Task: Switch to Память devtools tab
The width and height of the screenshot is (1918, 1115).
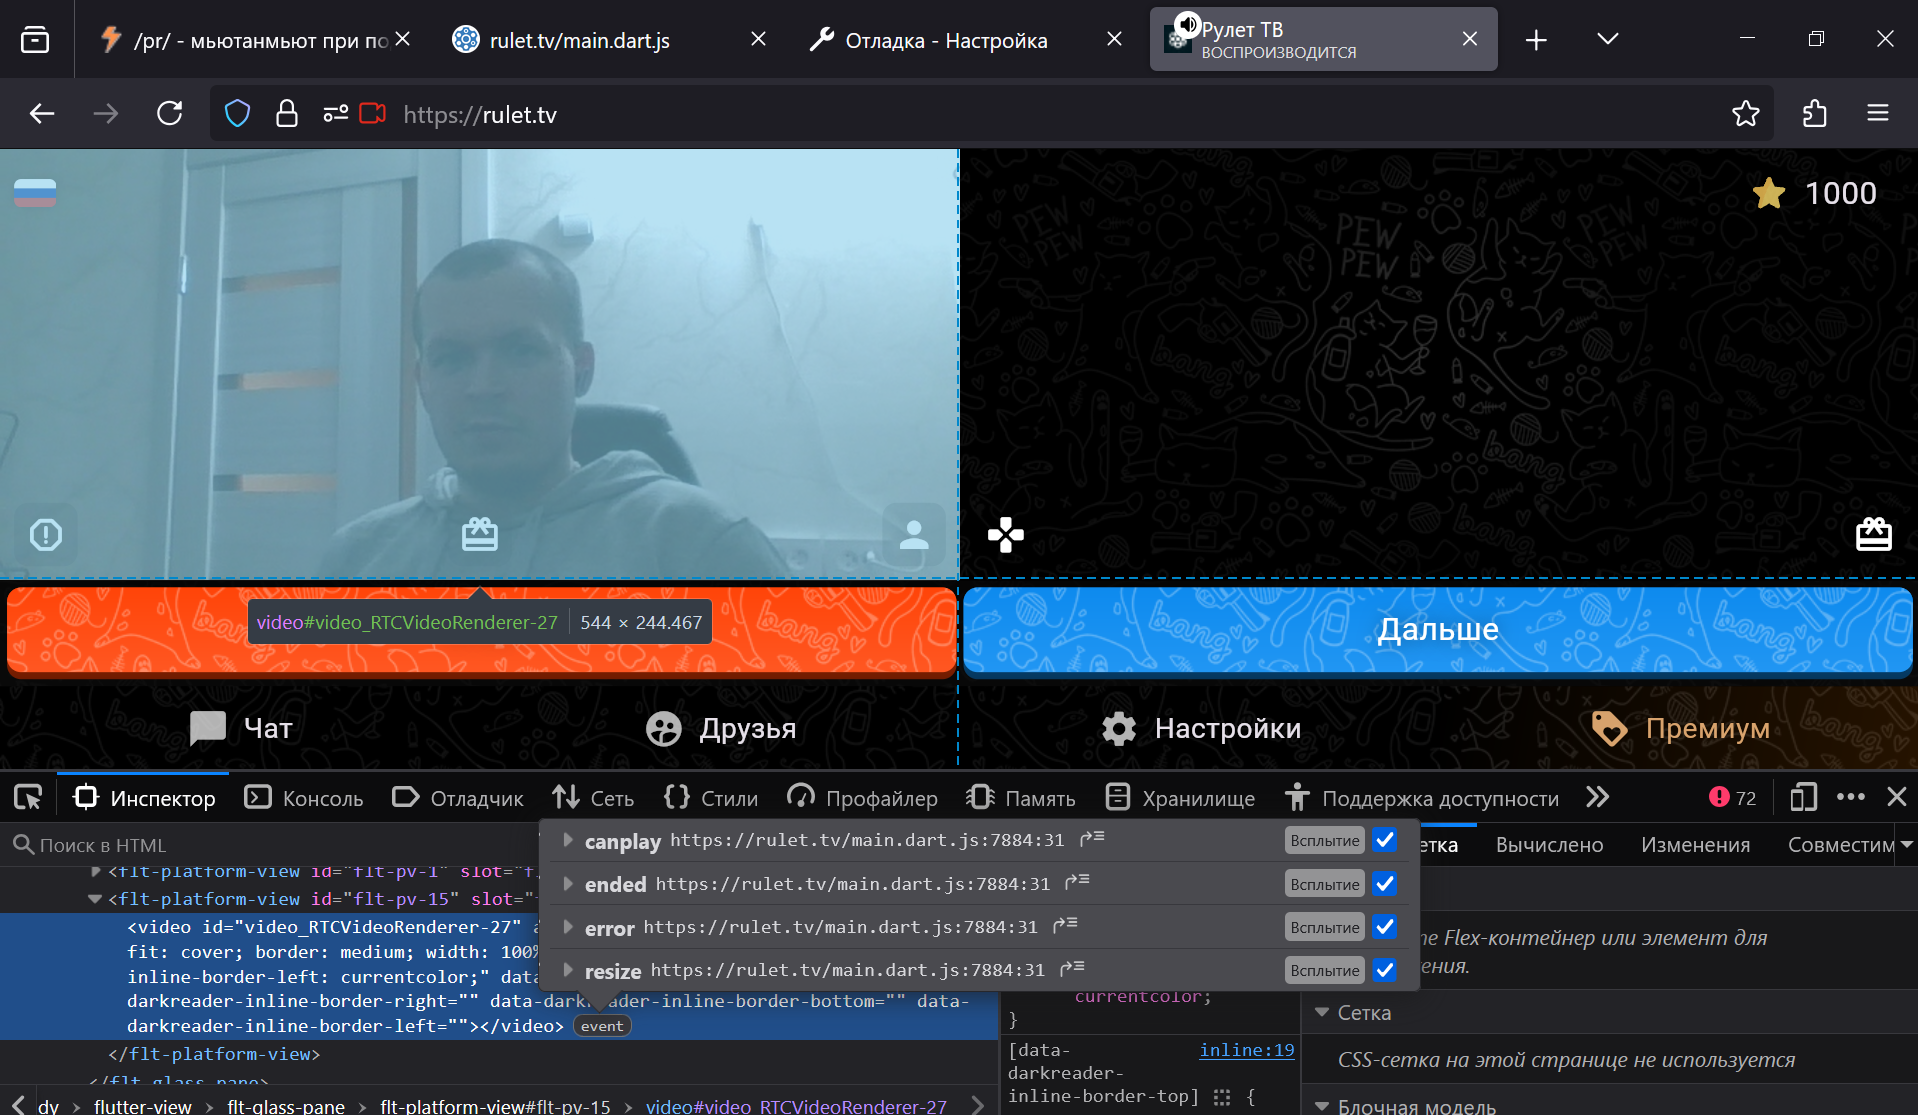Action: (1021, 798)
